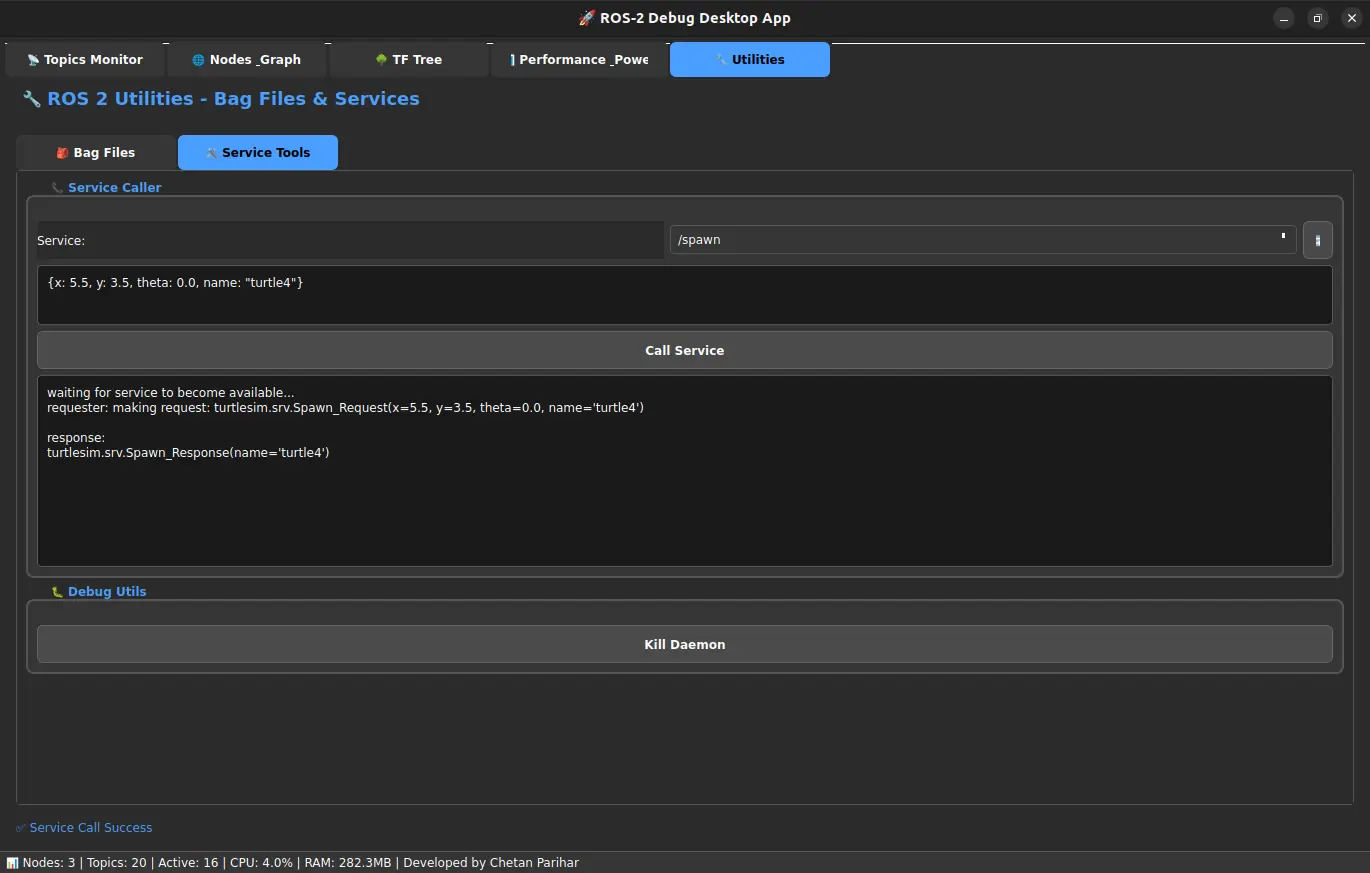
Task: Click the tree icon on TF Tree tab
Action: [x=381, y=60]
